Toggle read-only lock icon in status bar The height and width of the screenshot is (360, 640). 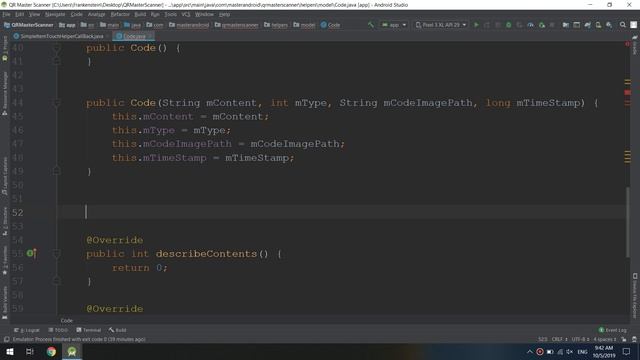(x=624, y=339)
